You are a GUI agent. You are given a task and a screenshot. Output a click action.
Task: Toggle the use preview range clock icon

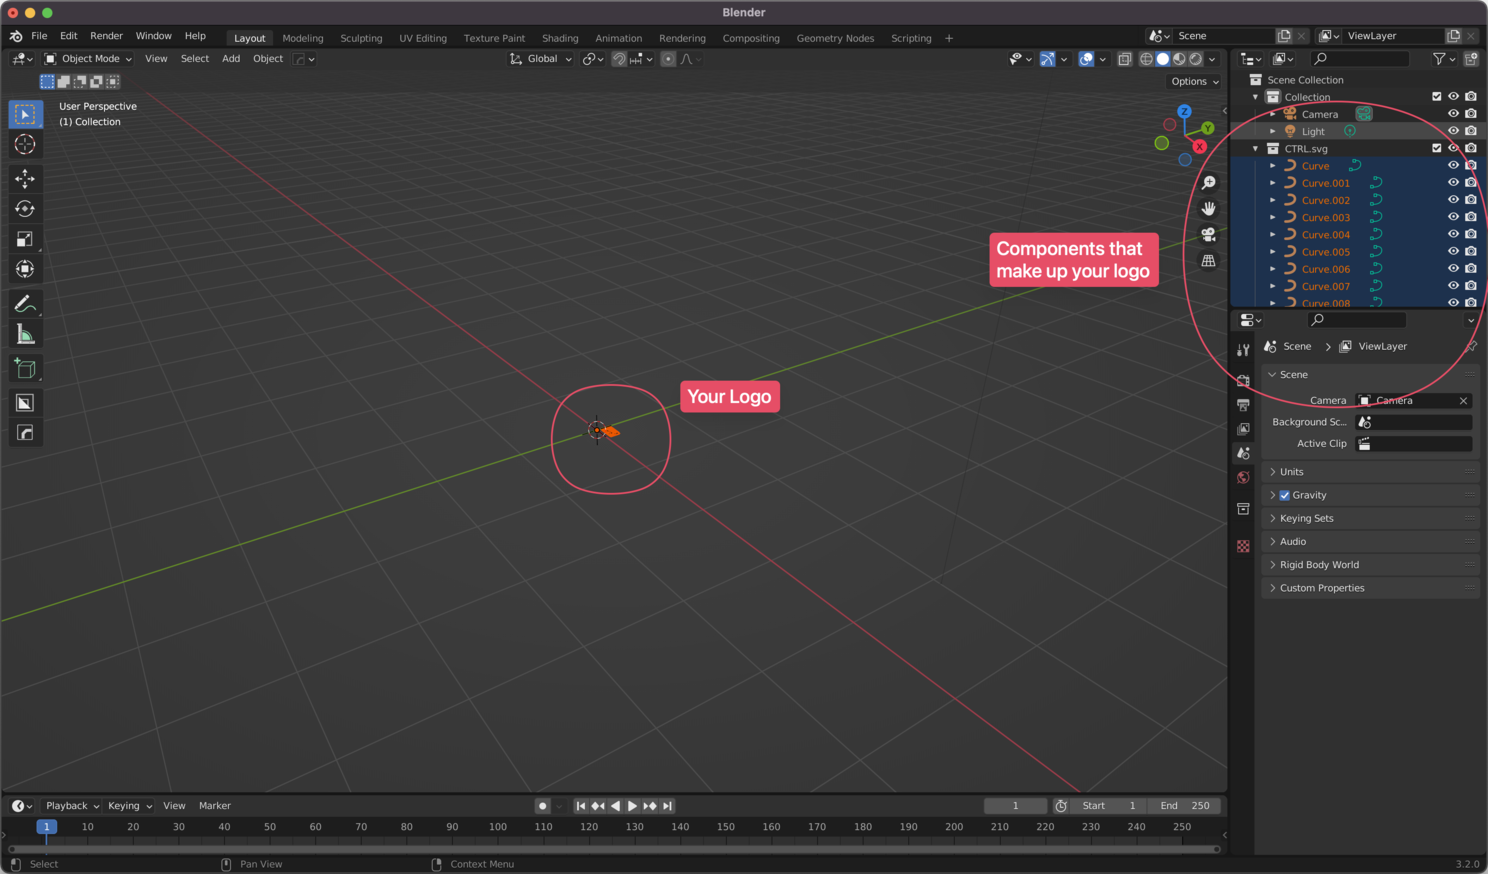pos(1061,806)
